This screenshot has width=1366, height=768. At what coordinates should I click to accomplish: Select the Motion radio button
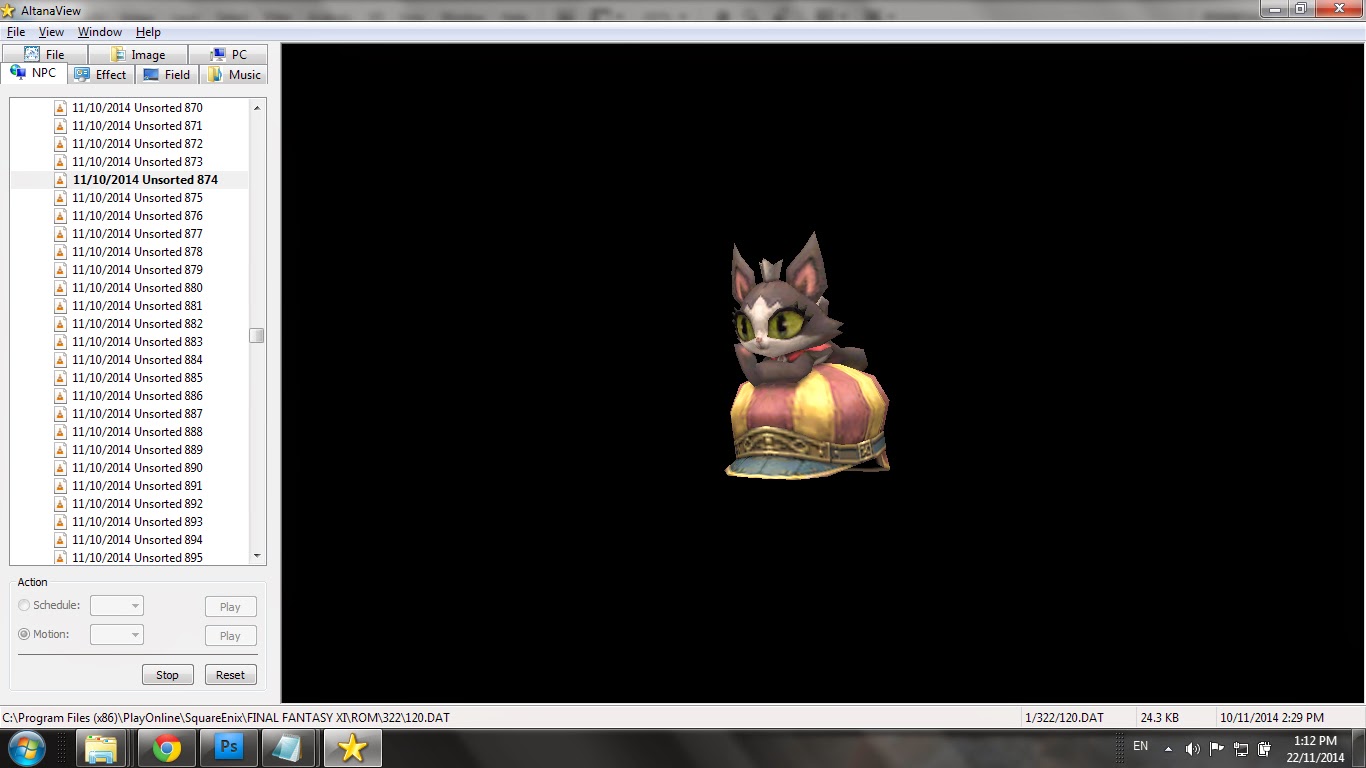[x=24, y=634]
